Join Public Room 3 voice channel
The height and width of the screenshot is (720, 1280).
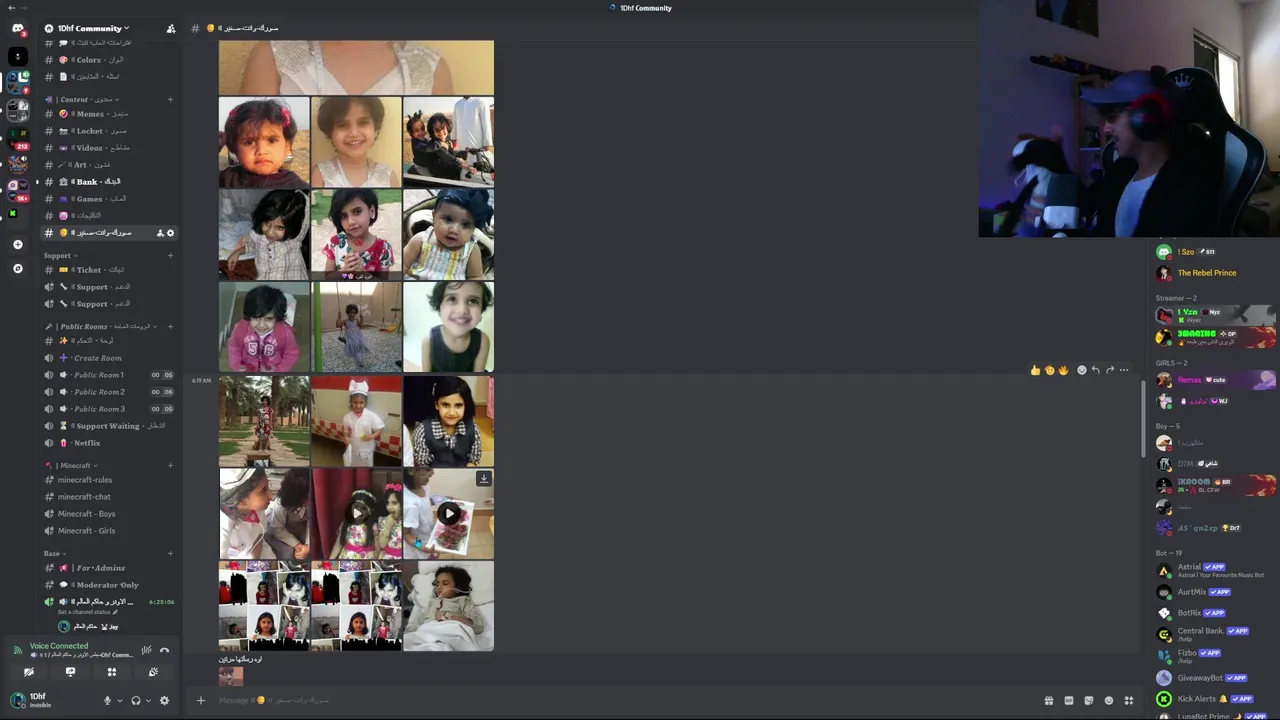(109, 409)
